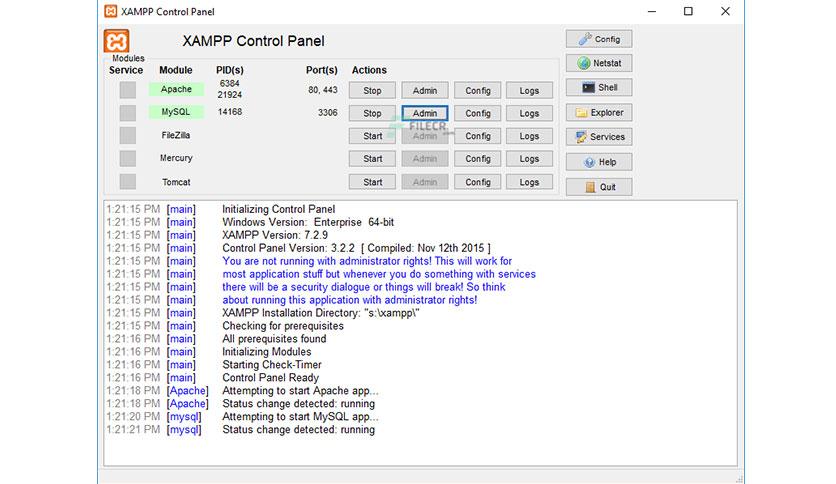Open FileZilla module Config
Screen dimensions: 836x484
[x=477, y=136]
